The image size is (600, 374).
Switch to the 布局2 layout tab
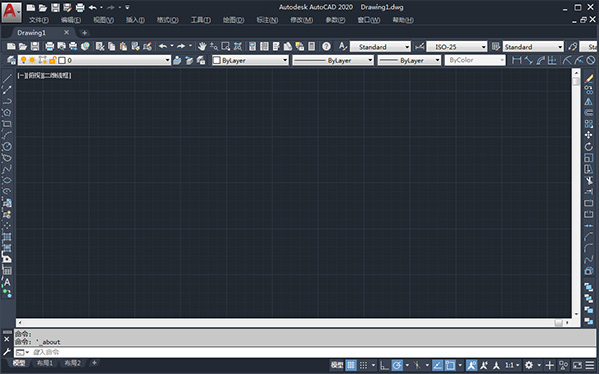pos(72,363)
